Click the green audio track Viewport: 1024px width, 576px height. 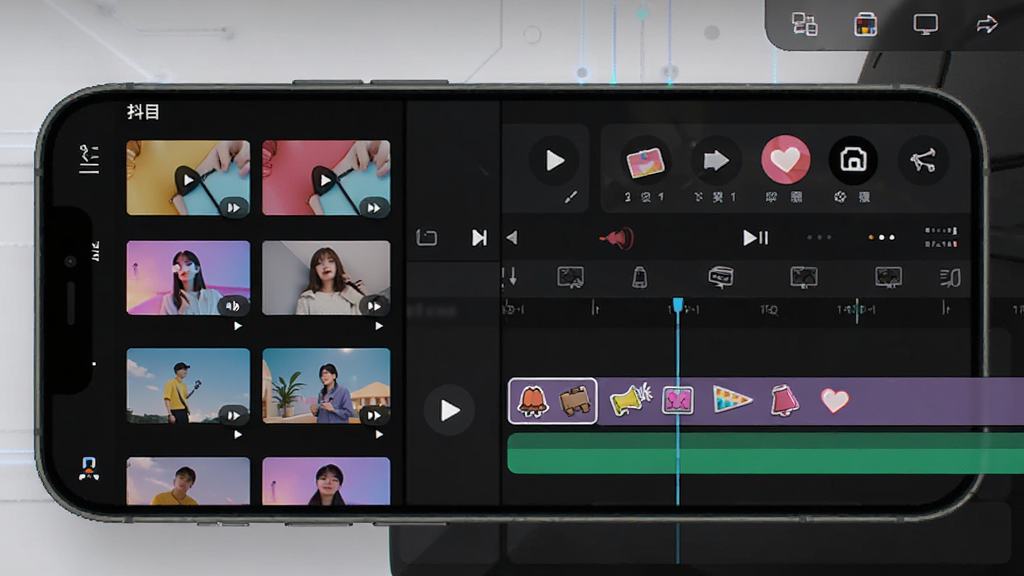(765, 453)
